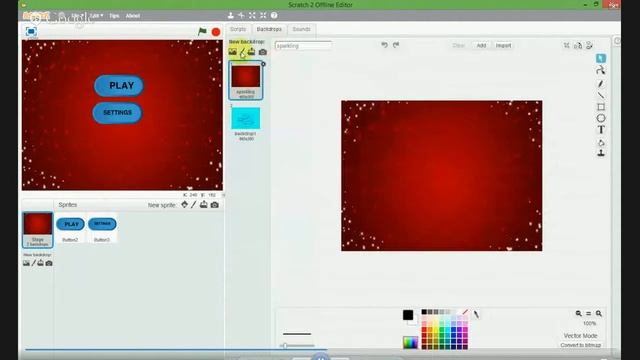
Task: Undo the last paint edit
Action: [384, 45]
